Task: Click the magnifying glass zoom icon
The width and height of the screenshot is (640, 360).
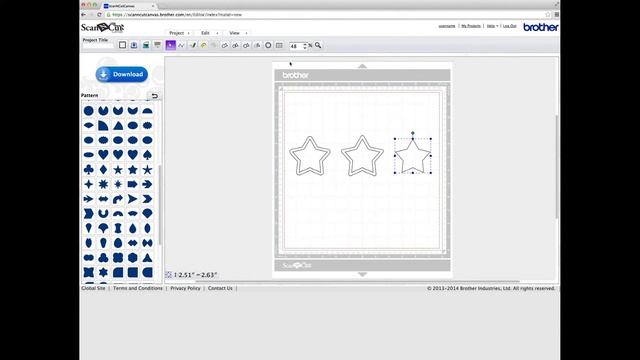Action: coord(318,45)
